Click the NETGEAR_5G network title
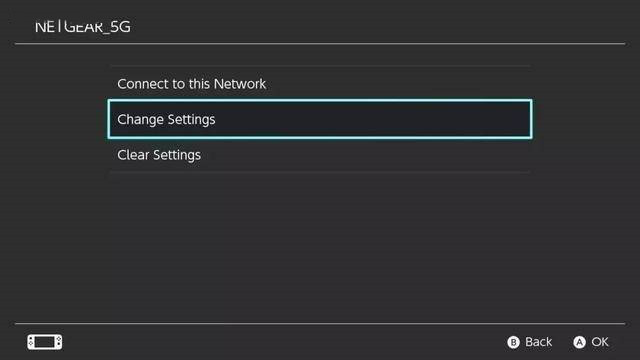Image resolution: width=640 pixels, height=360 pixels. (x=83, y=27)
